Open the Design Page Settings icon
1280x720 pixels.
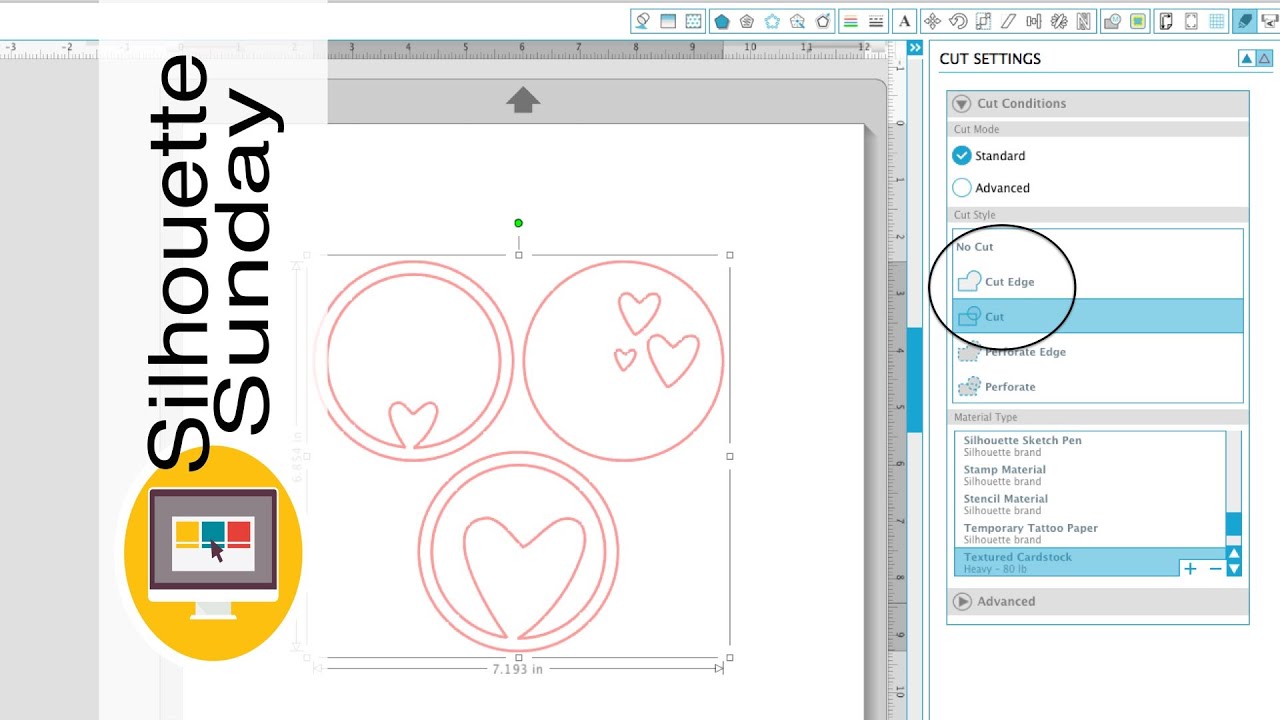click(1165, 20)
